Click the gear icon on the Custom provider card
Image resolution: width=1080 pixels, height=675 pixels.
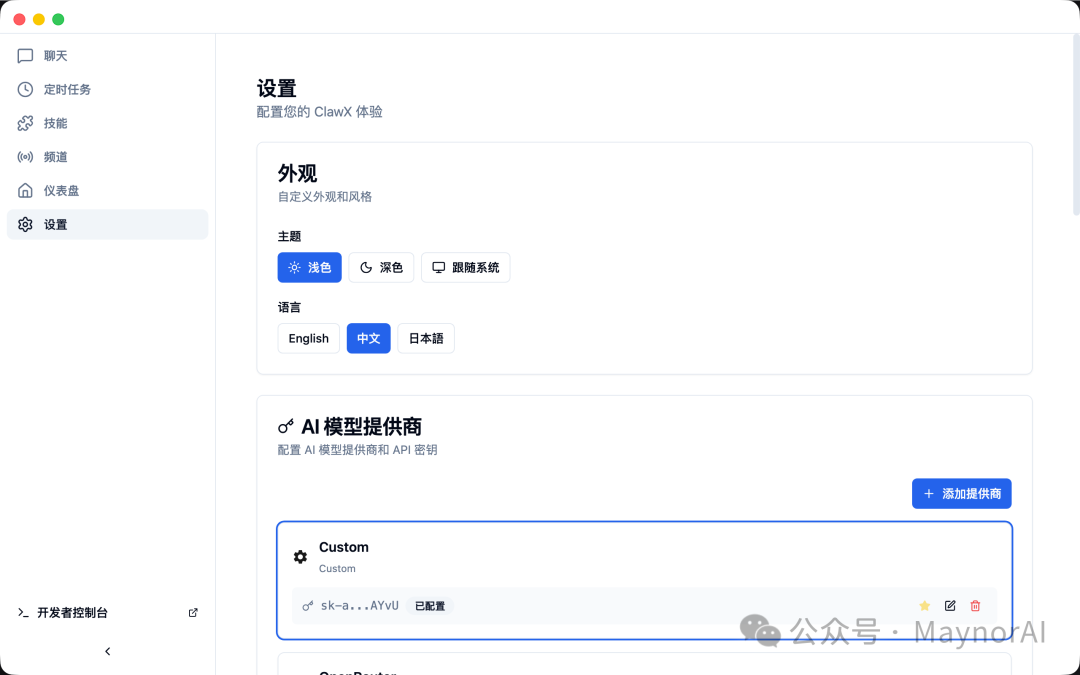(300, 557)
